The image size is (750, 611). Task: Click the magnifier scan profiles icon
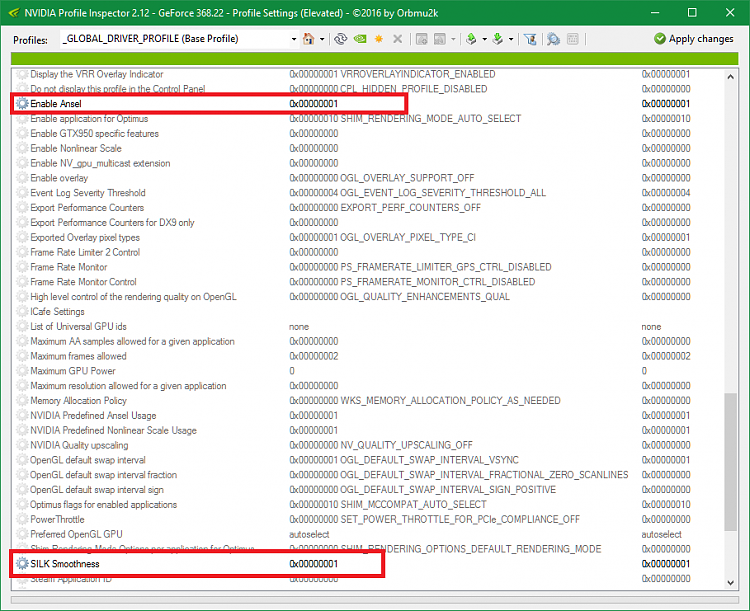click(x=553, y=39)
